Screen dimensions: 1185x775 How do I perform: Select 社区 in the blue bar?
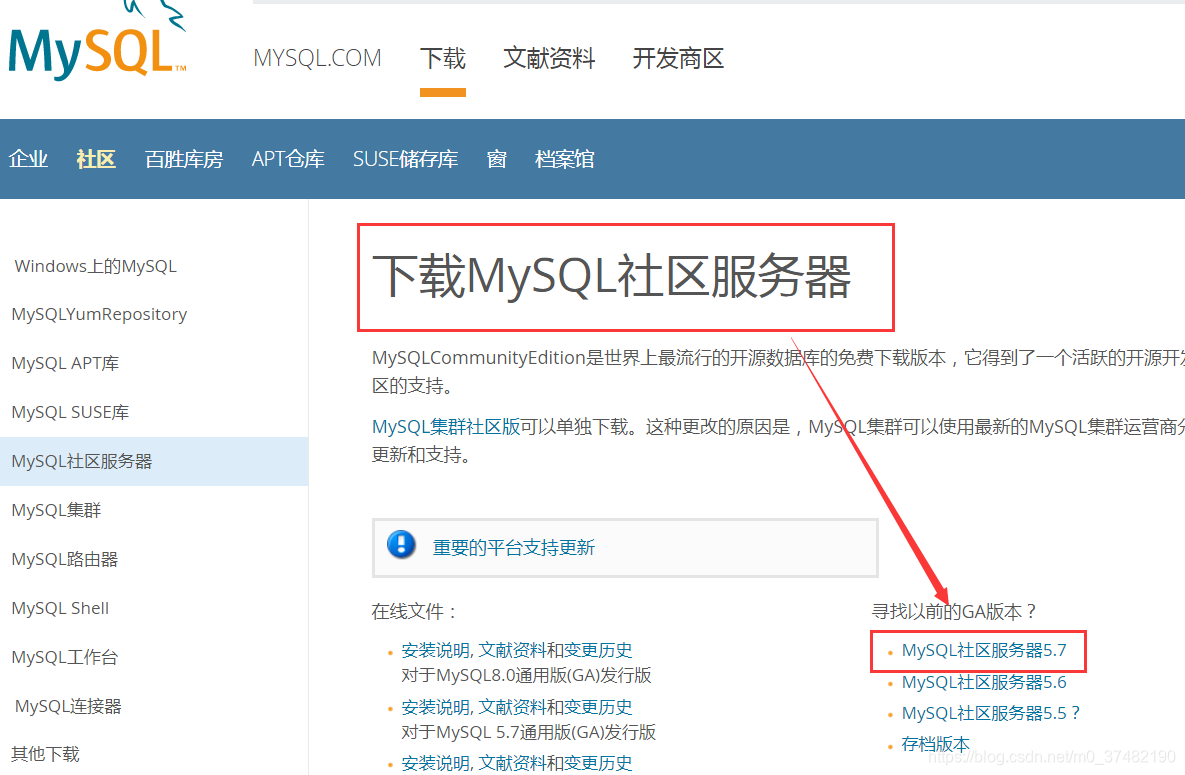(x=96, y=159)
